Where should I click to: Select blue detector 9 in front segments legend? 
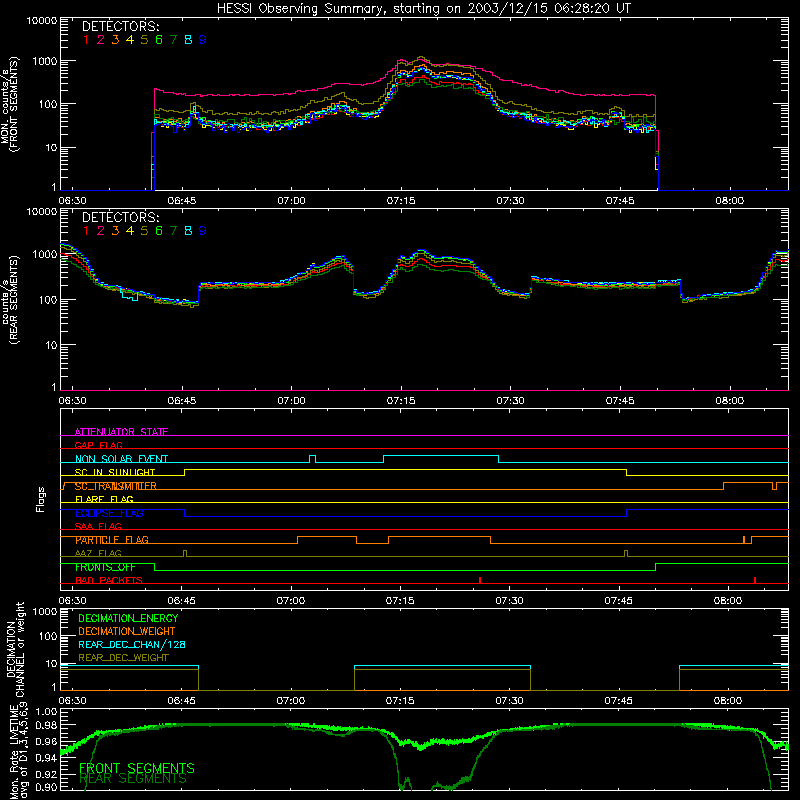[203, 40]
